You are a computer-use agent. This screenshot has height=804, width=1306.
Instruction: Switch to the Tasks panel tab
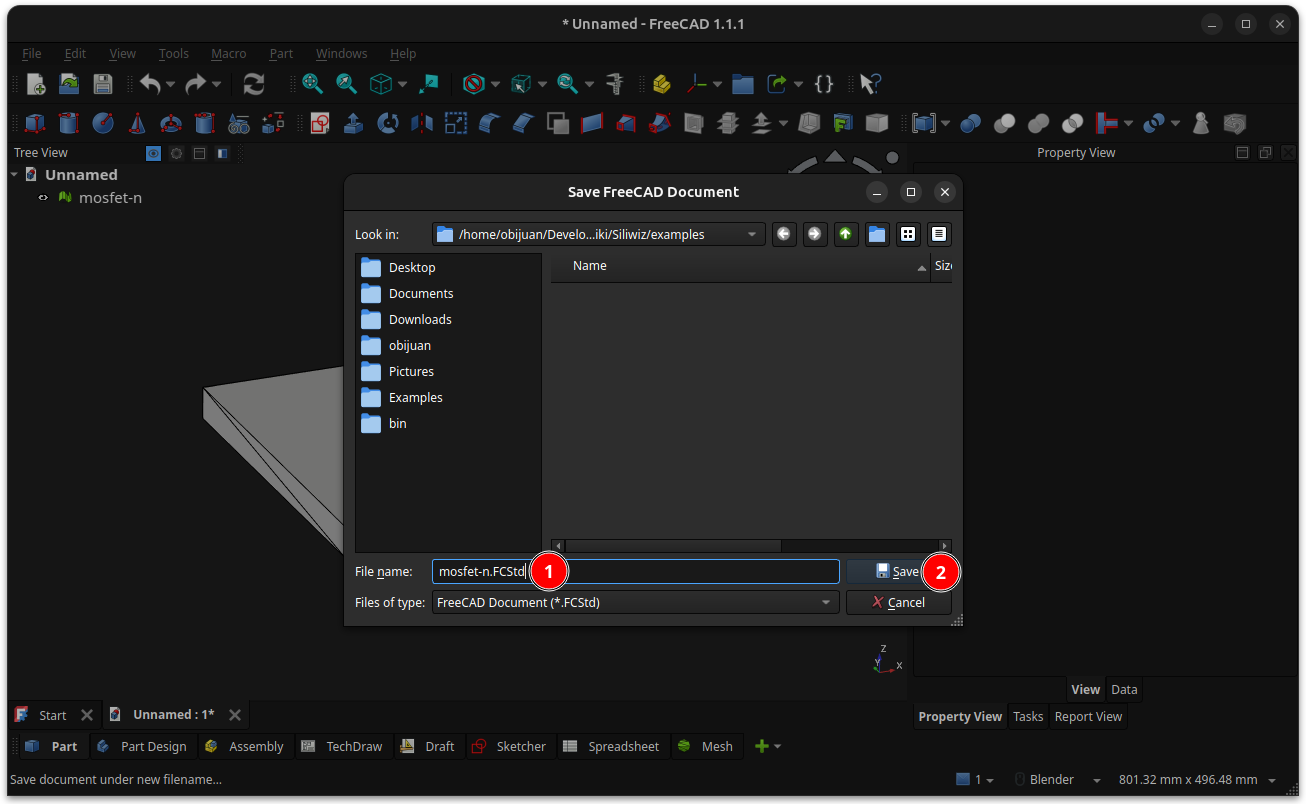click(1028, 716)
